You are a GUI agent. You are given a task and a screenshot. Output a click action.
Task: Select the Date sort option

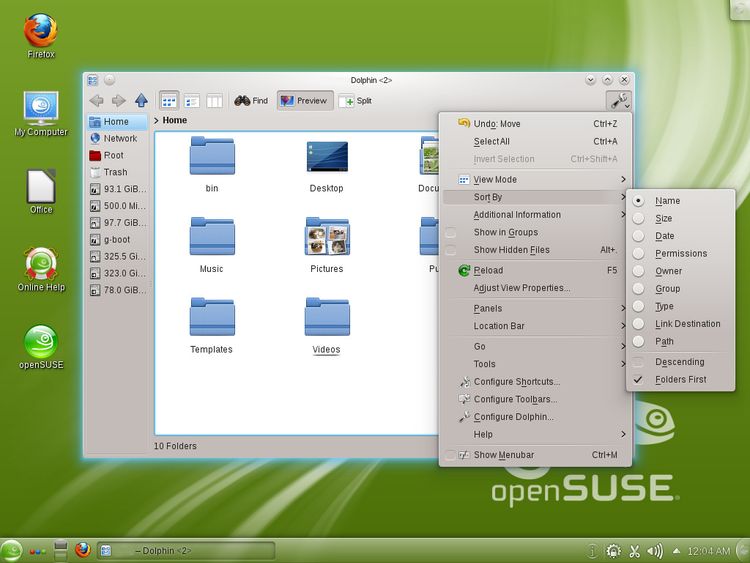click(638, 236)
